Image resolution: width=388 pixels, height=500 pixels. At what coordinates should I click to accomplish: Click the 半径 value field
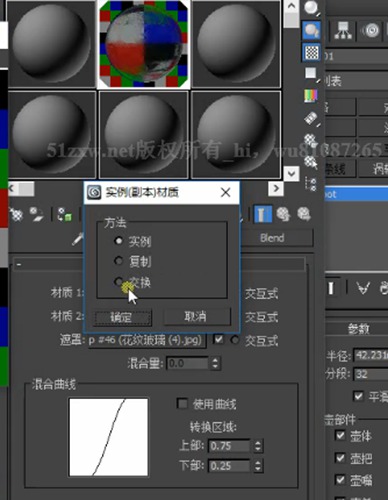click(x=371, y=355)
